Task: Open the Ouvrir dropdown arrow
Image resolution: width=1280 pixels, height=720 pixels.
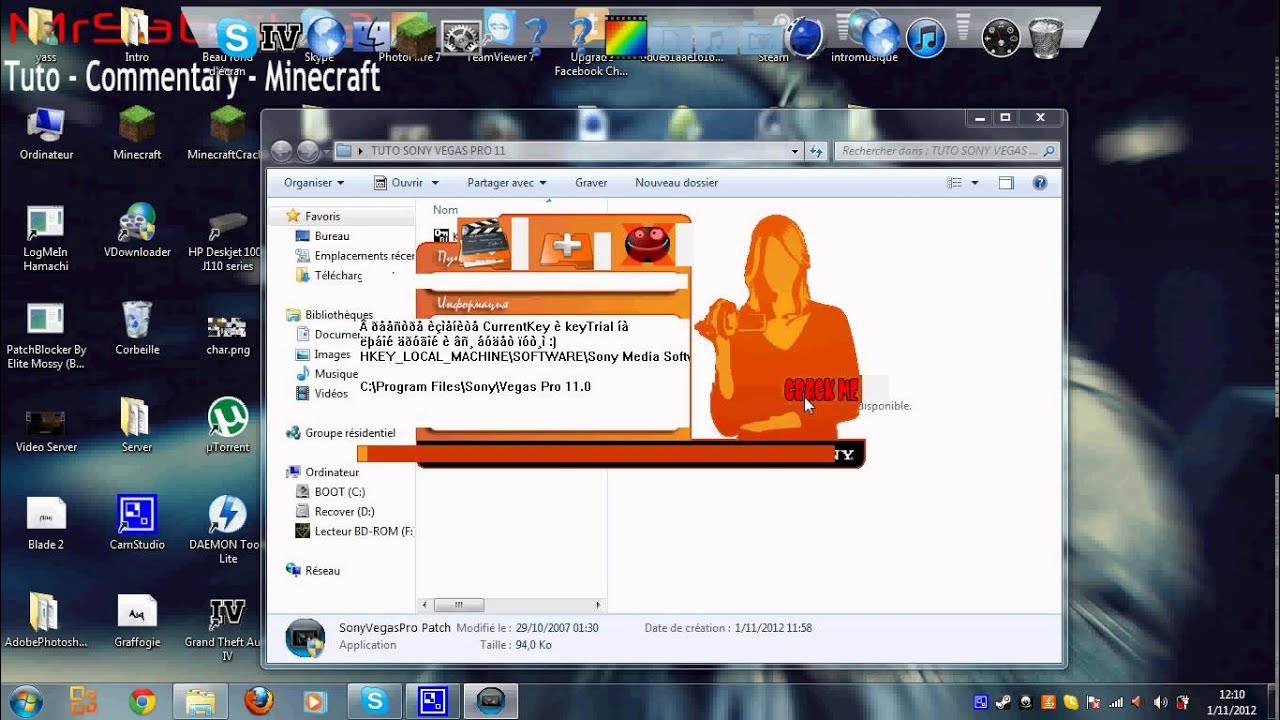Action: tap(435, 183)
